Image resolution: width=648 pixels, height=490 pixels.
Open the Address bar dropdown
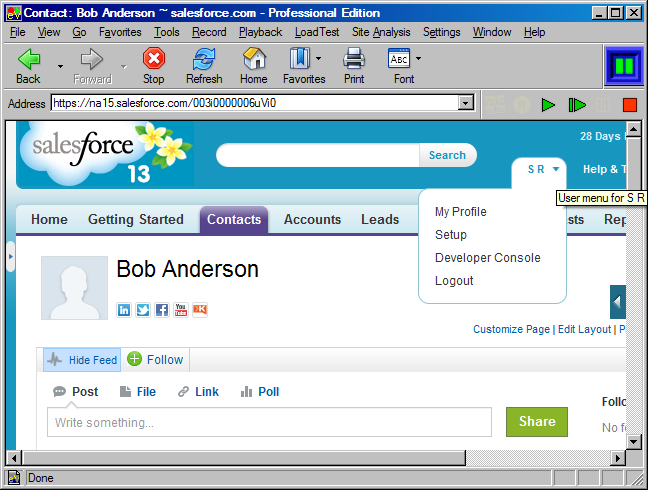click(x=466, y=103)
